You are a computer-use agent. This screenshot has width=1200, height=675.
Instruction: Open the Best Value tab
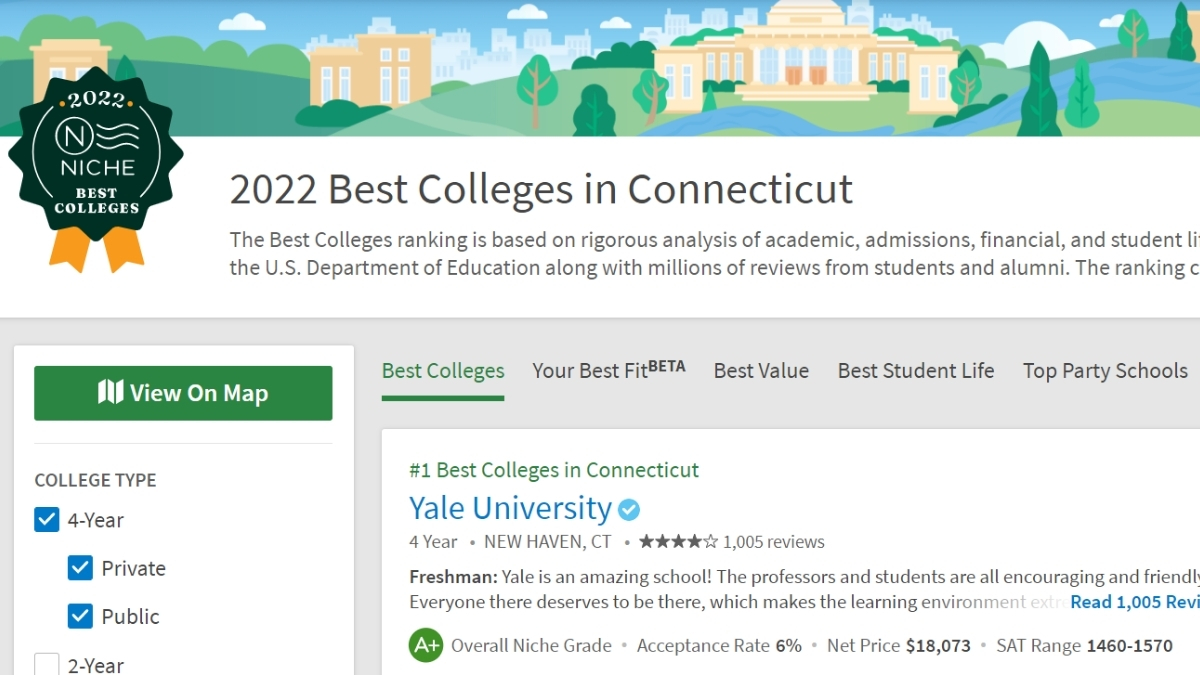point(761,371)
